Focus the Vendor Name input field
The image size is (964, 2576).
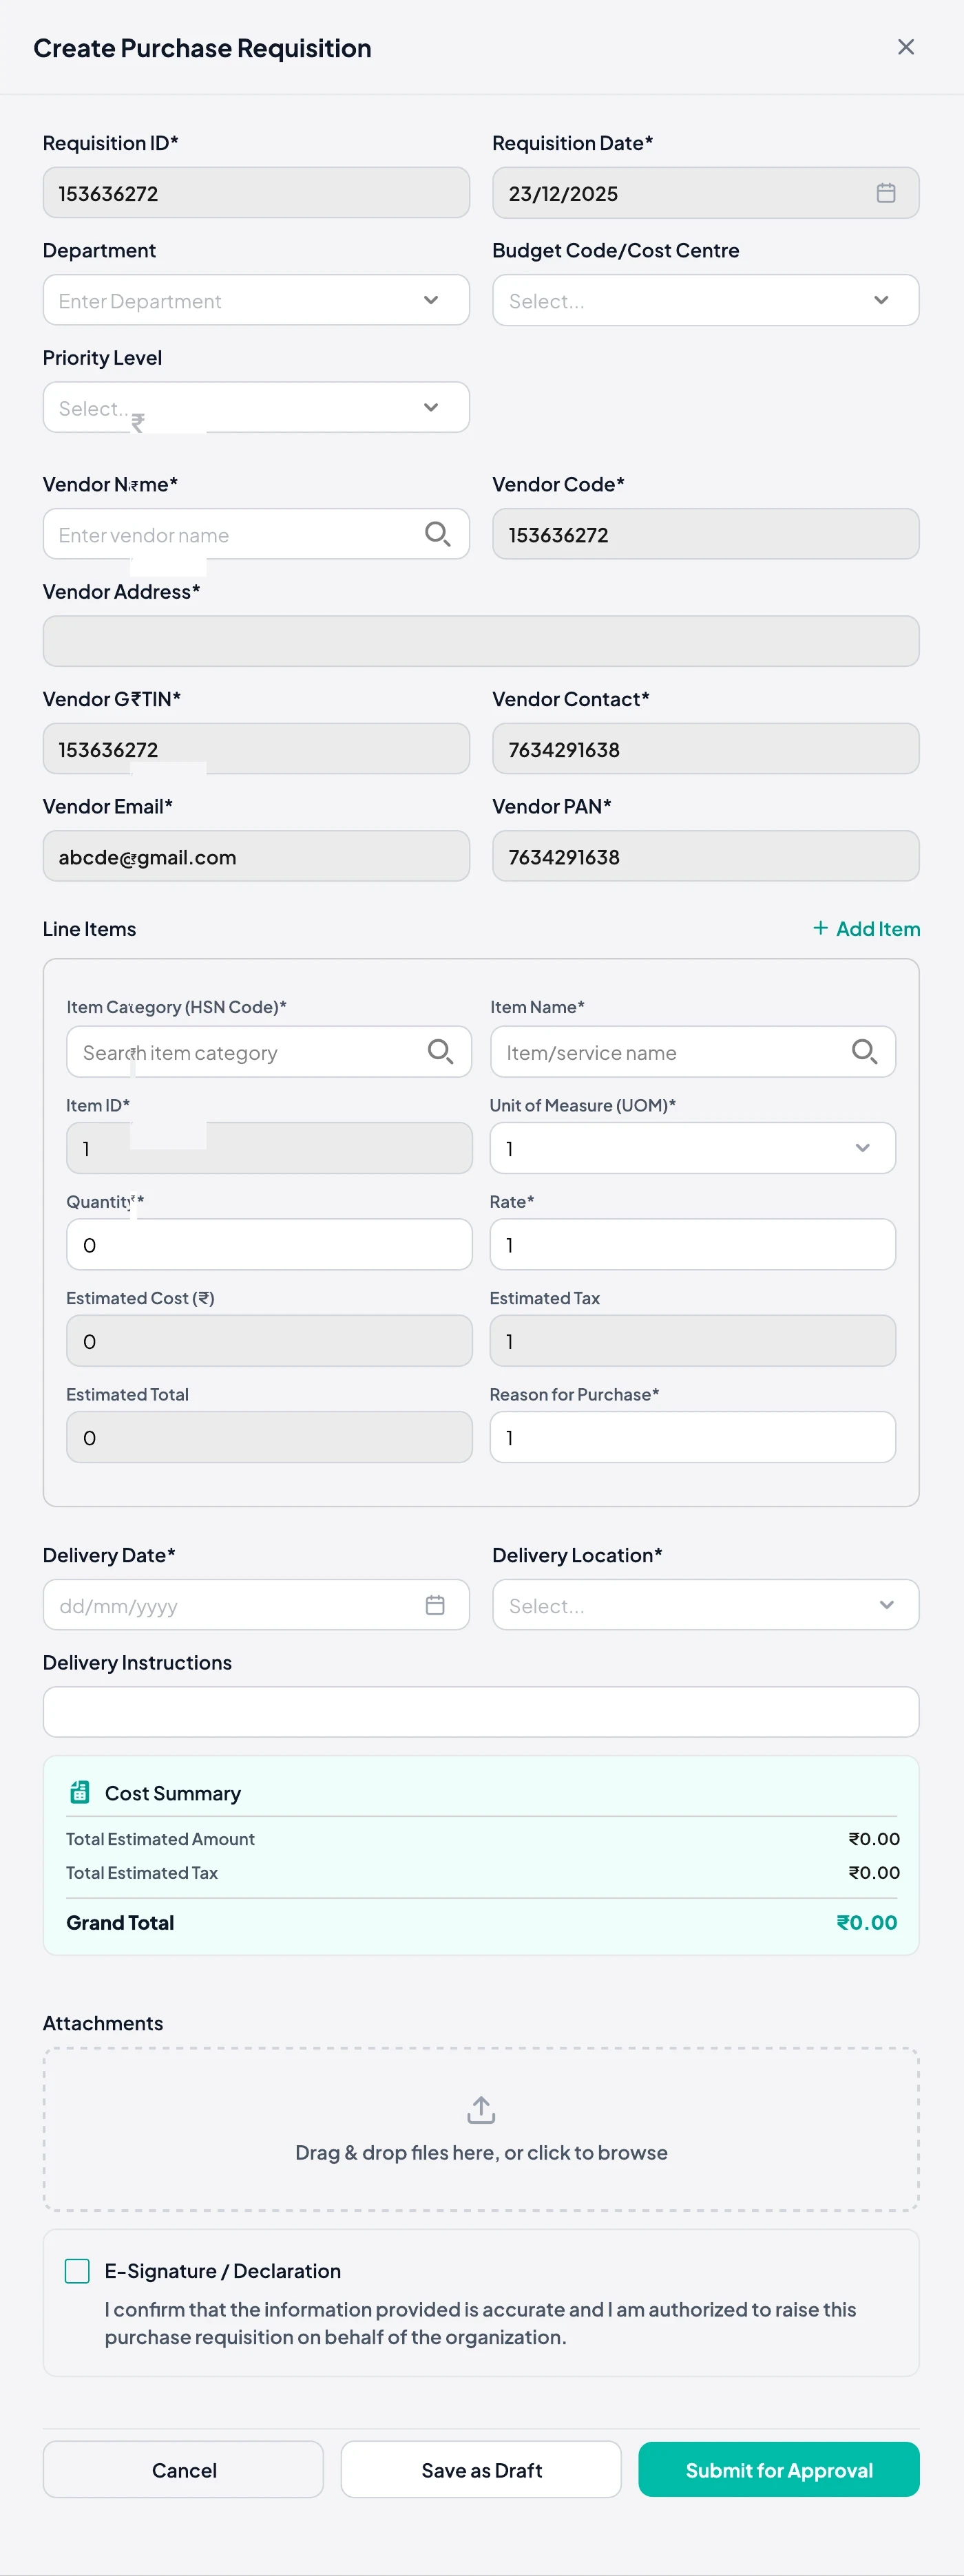click(x=256, y=534)
